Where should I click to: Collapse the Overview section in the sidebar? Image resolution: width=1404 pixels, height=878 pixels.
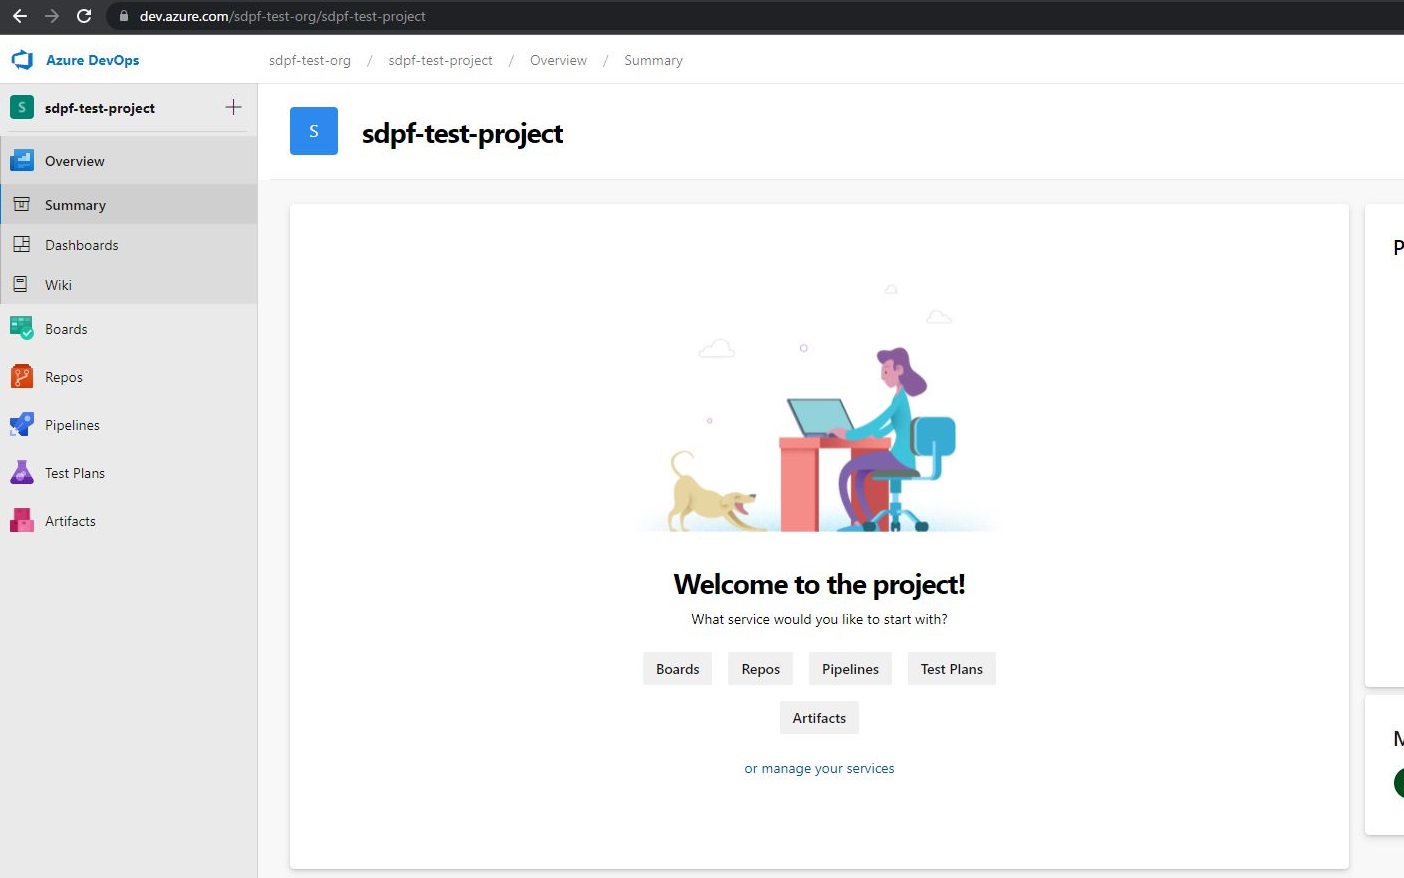[x=74, y=161]
